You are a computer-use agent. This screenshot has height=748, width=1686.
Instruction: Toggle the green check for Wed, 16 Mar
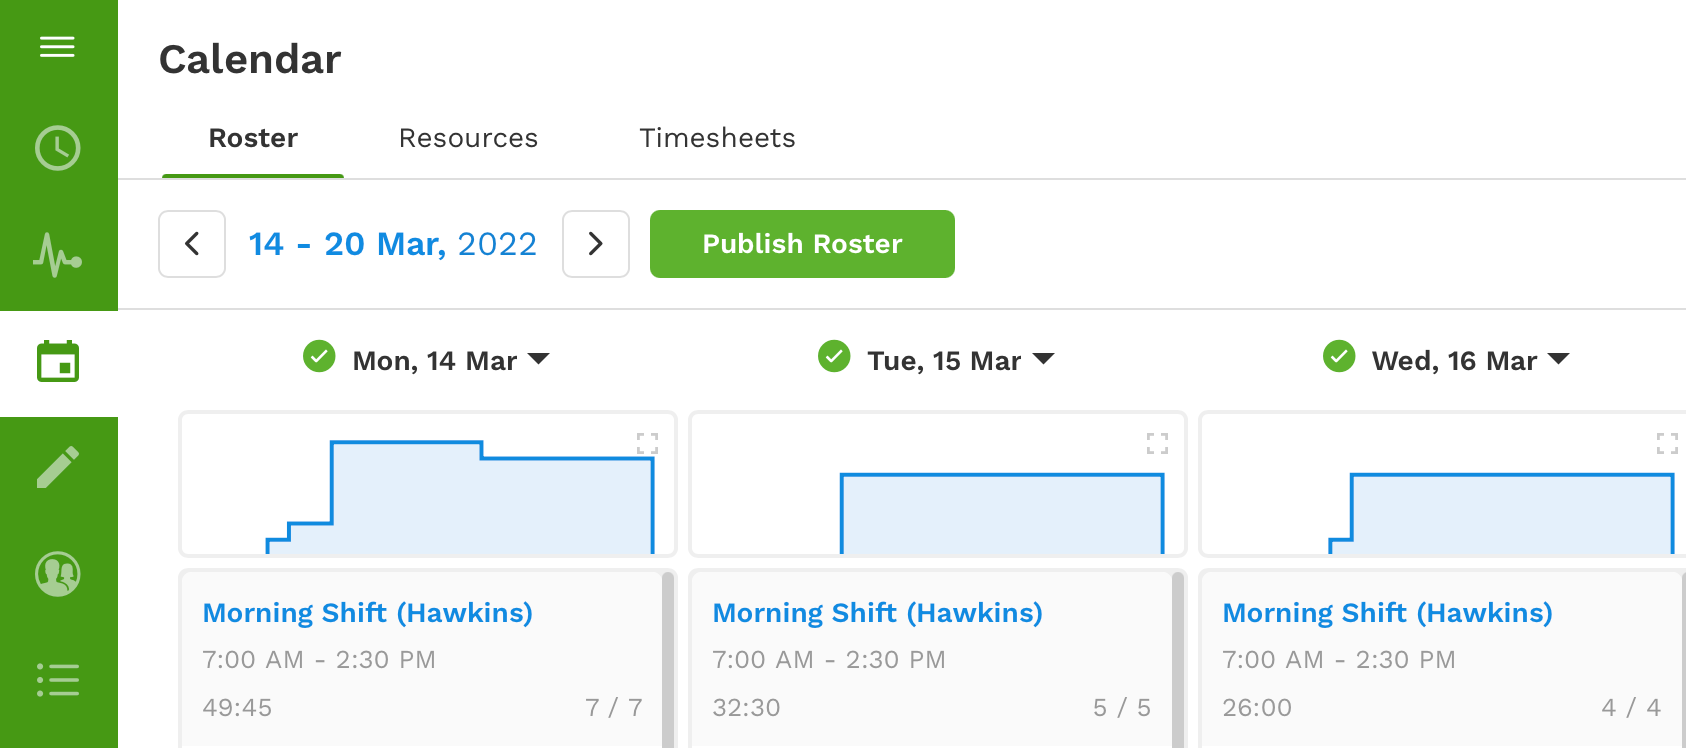point(1339,356)
